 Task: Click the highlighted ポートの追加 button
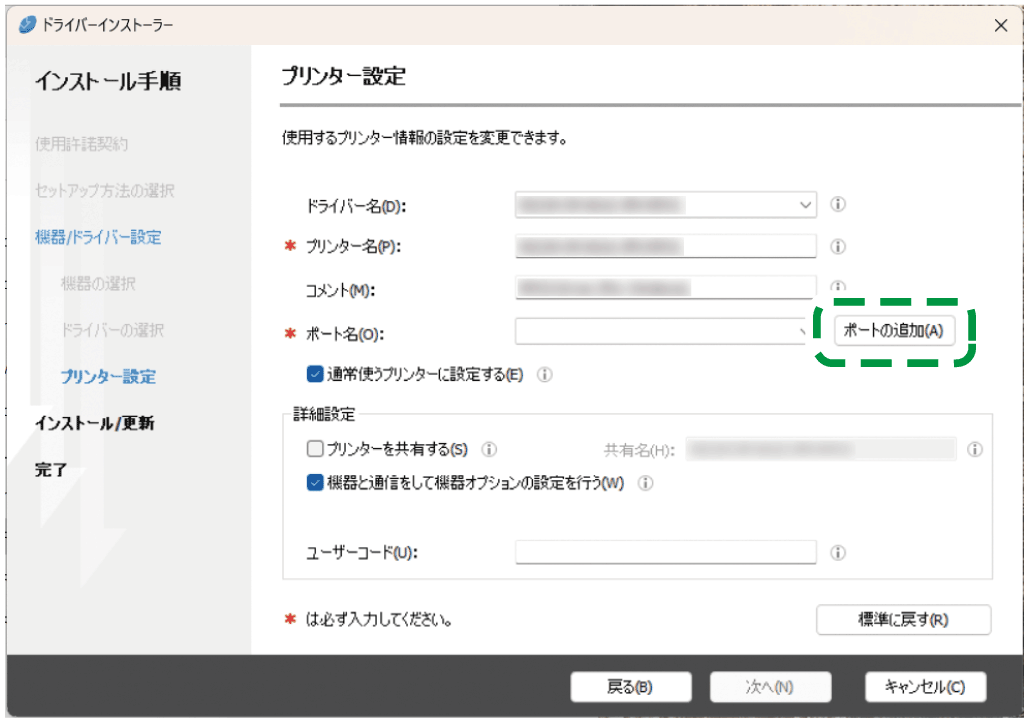click(896, 330)
